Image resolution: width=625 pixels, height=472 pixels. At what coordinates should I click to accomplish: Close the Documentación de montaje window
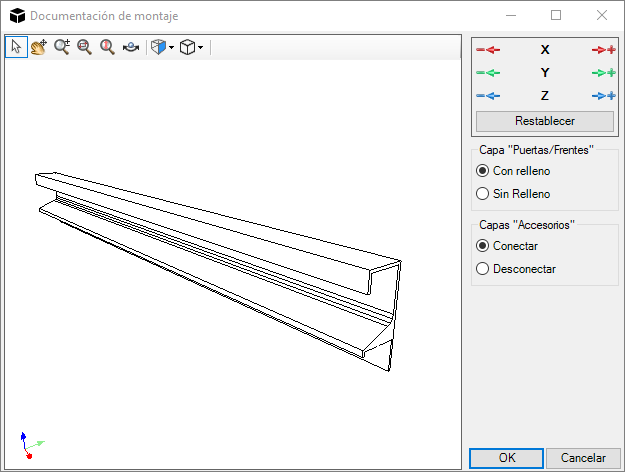[x=601, y=15]
